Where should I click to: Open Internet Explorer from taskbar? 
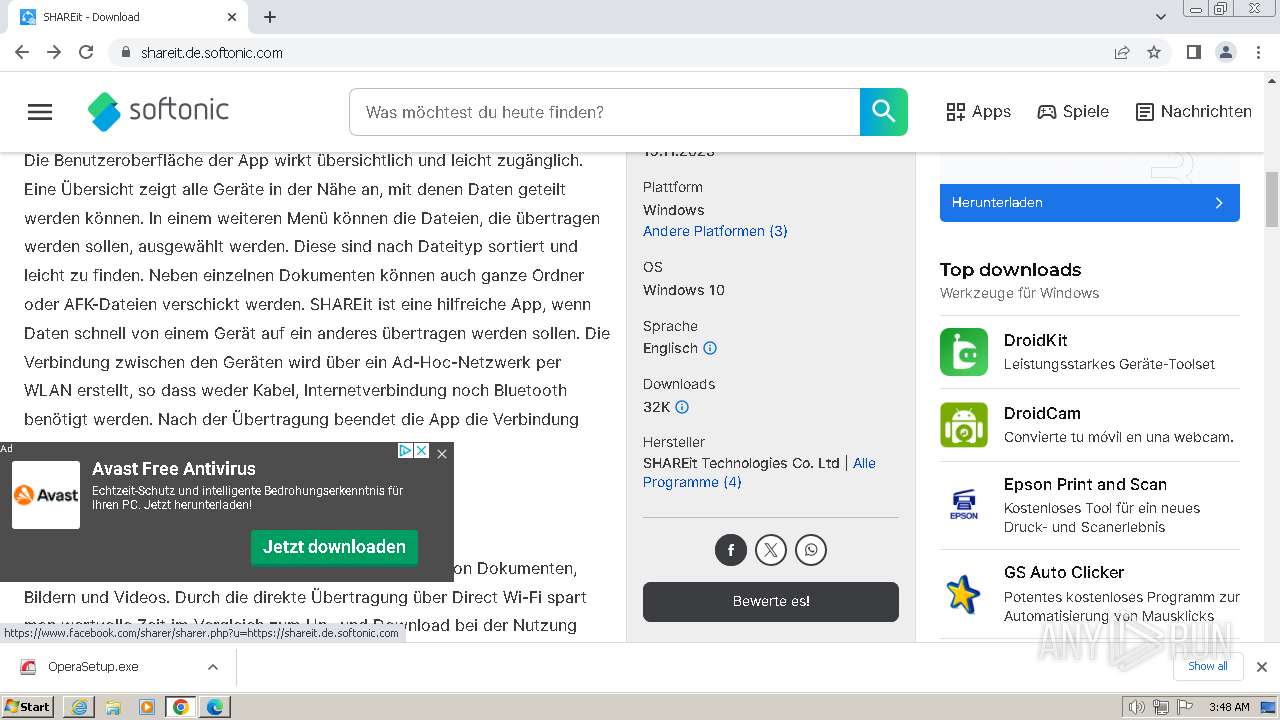point(79,707)
